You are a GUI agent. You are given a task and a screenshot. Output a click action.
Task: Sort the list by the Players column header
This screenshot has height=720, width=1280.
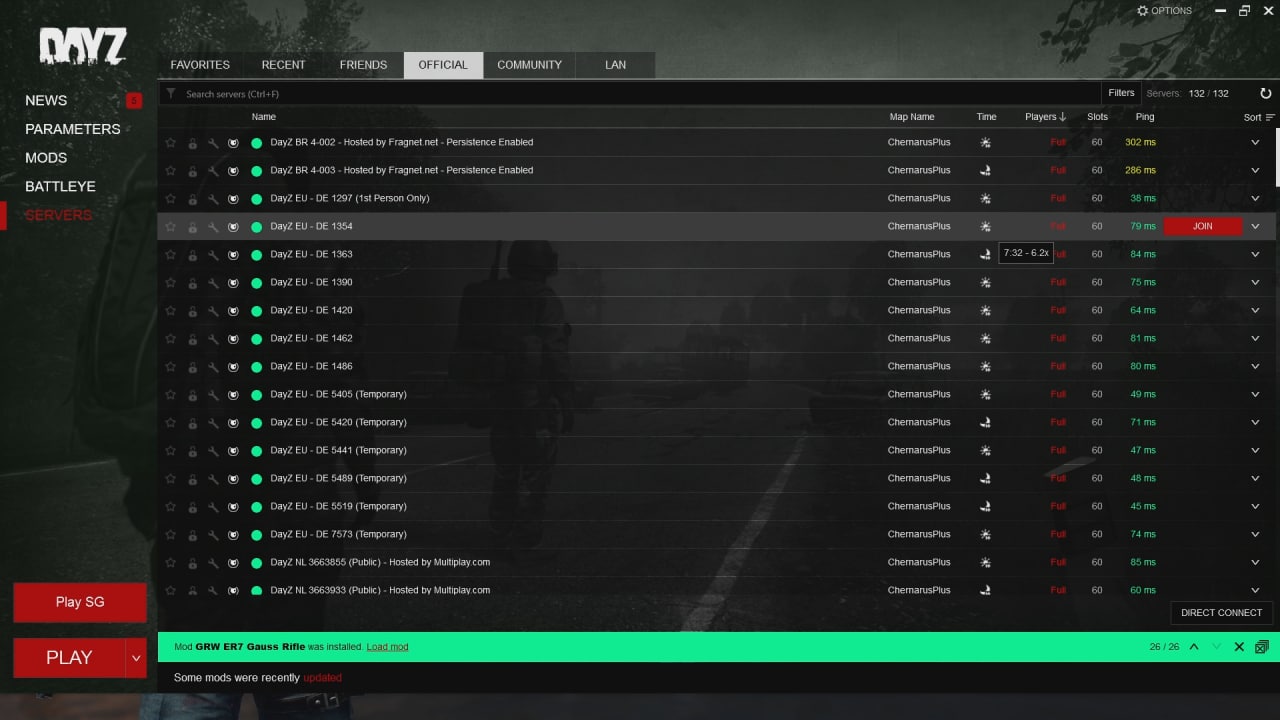1045,117
